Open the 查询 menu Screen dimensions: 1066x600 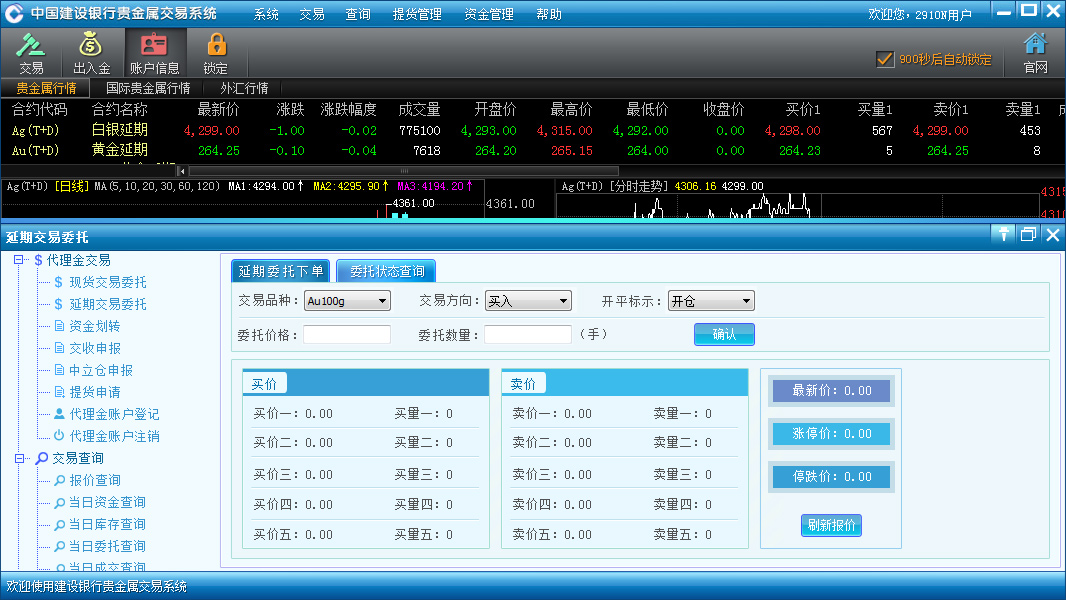pos(358,14)
